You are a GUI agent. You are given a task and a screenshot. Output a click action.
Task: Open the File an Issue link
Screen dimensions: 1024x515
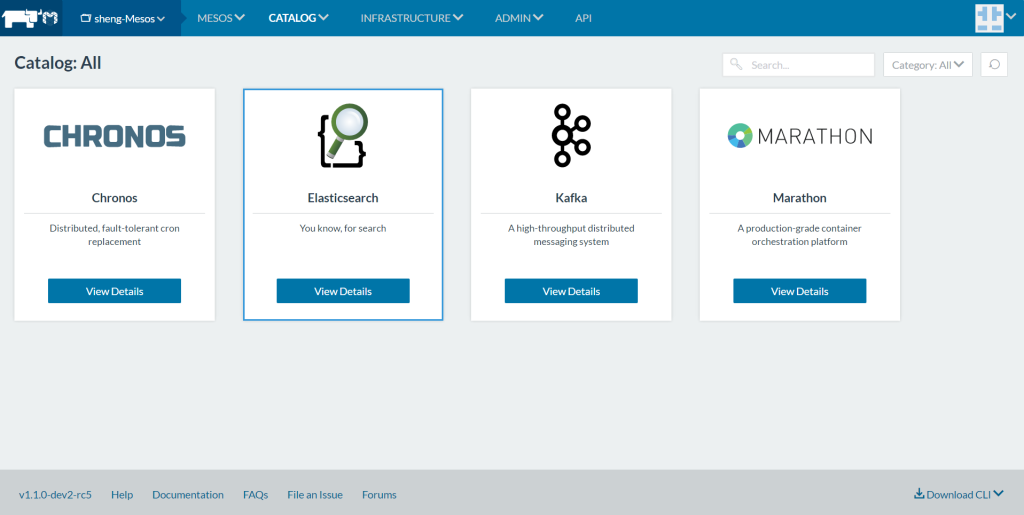pyautogui.click(x=315, y=495)
